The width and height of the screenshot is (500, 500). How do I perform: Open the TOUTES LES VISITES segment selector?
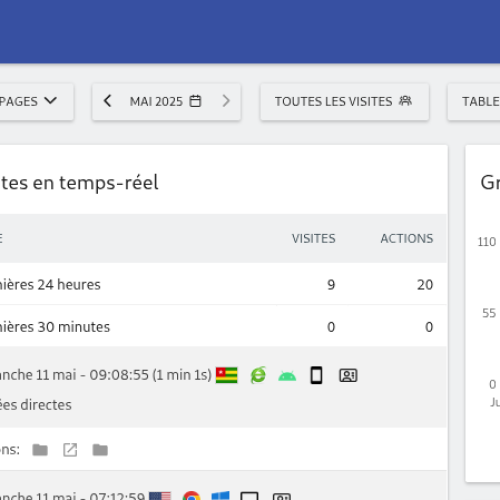pos(344,102)
